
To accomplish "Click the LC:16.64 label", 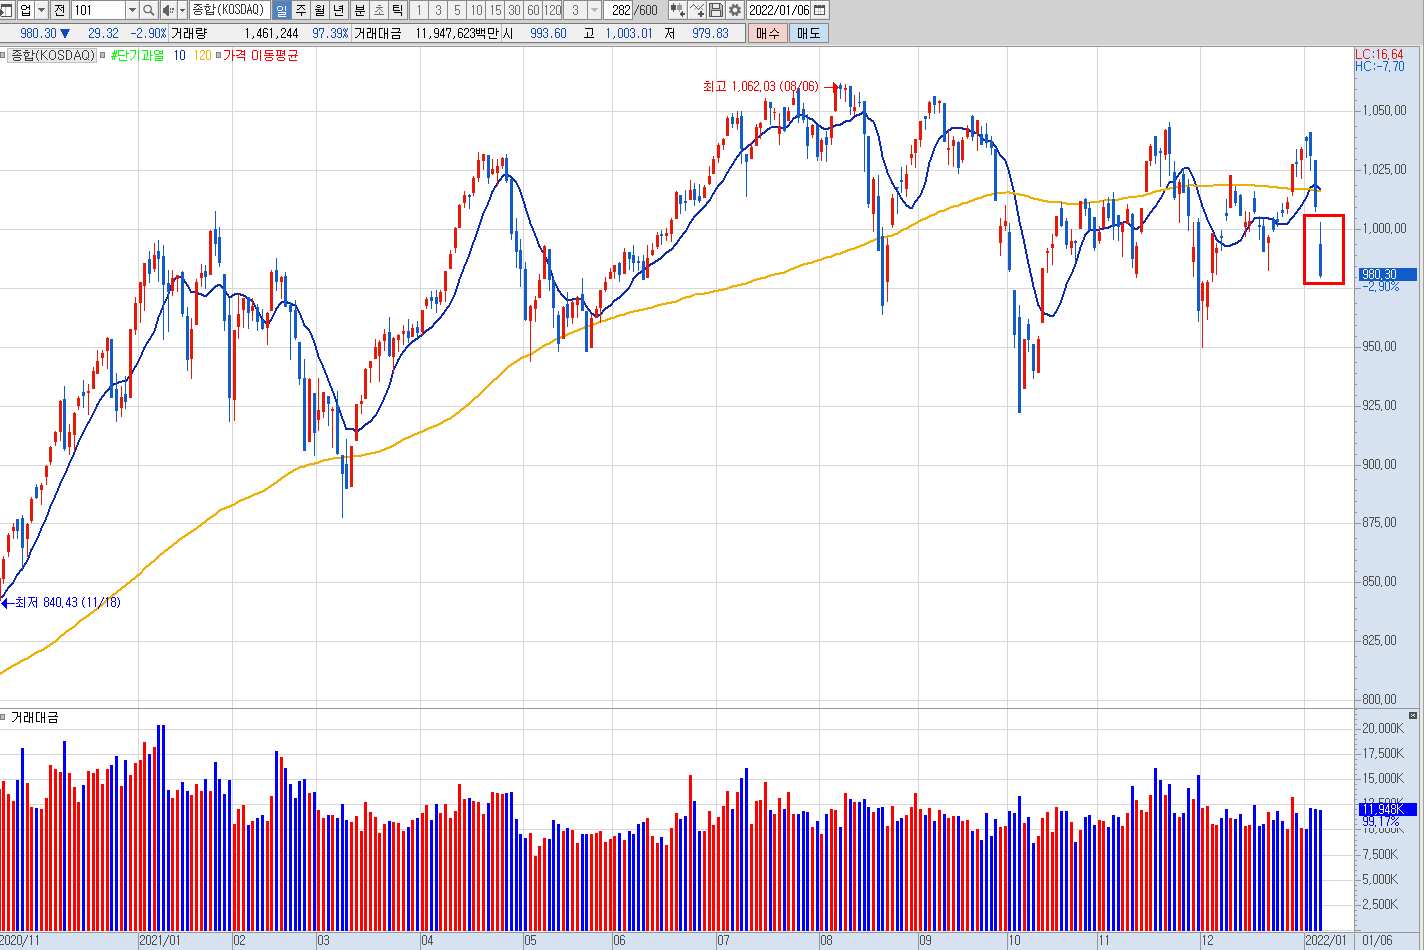I will 1379,54.
